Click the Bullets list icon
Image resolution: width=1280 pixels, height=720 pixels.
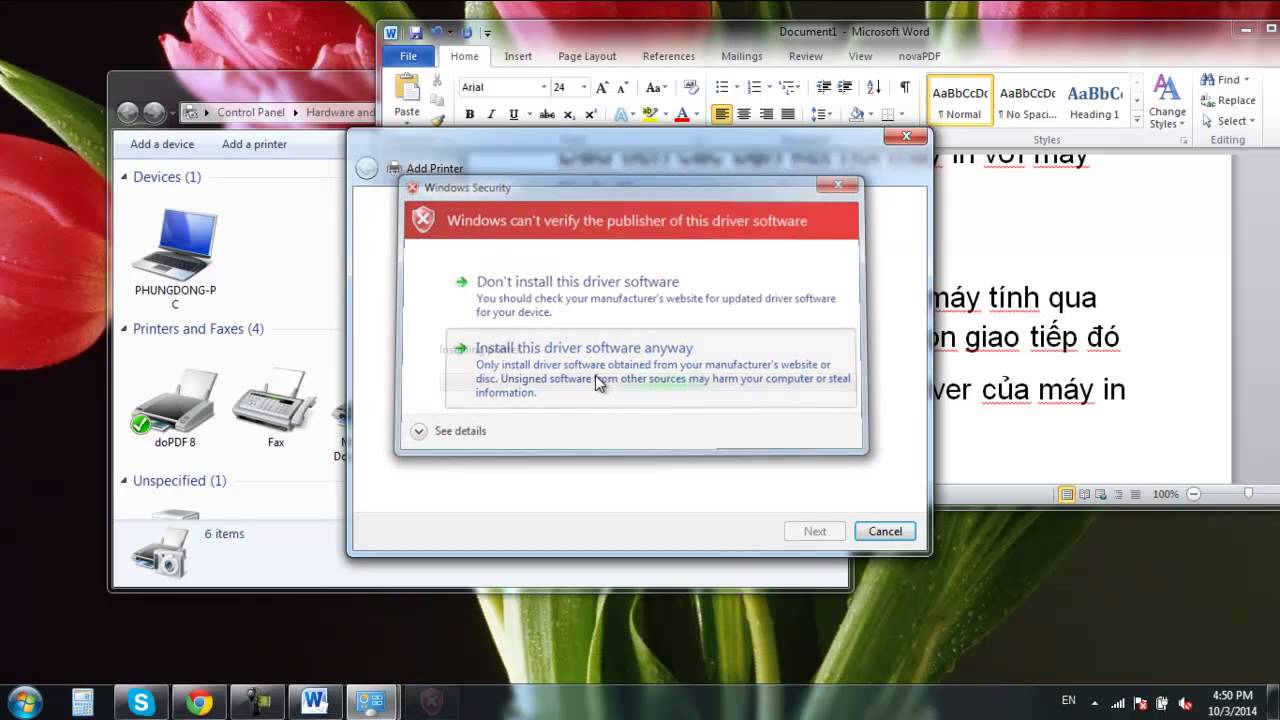coord(724,87)
